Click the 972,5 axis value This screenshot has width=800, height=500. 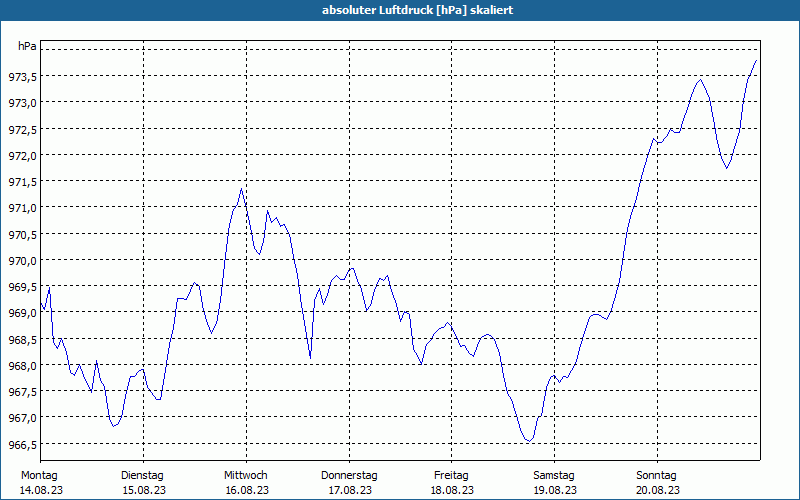(22, 130)
